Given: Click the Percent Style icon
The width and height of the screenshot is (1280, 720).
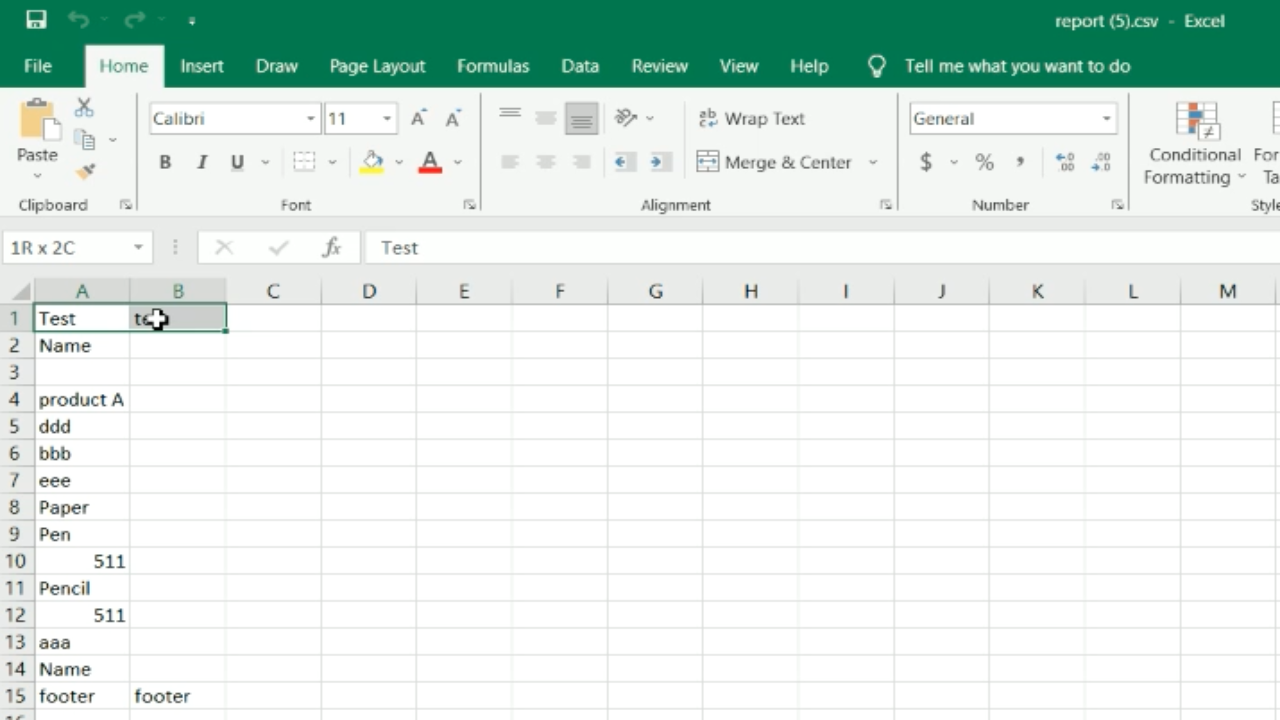Looking at the screenshot, I should click(x=984, y=162).
